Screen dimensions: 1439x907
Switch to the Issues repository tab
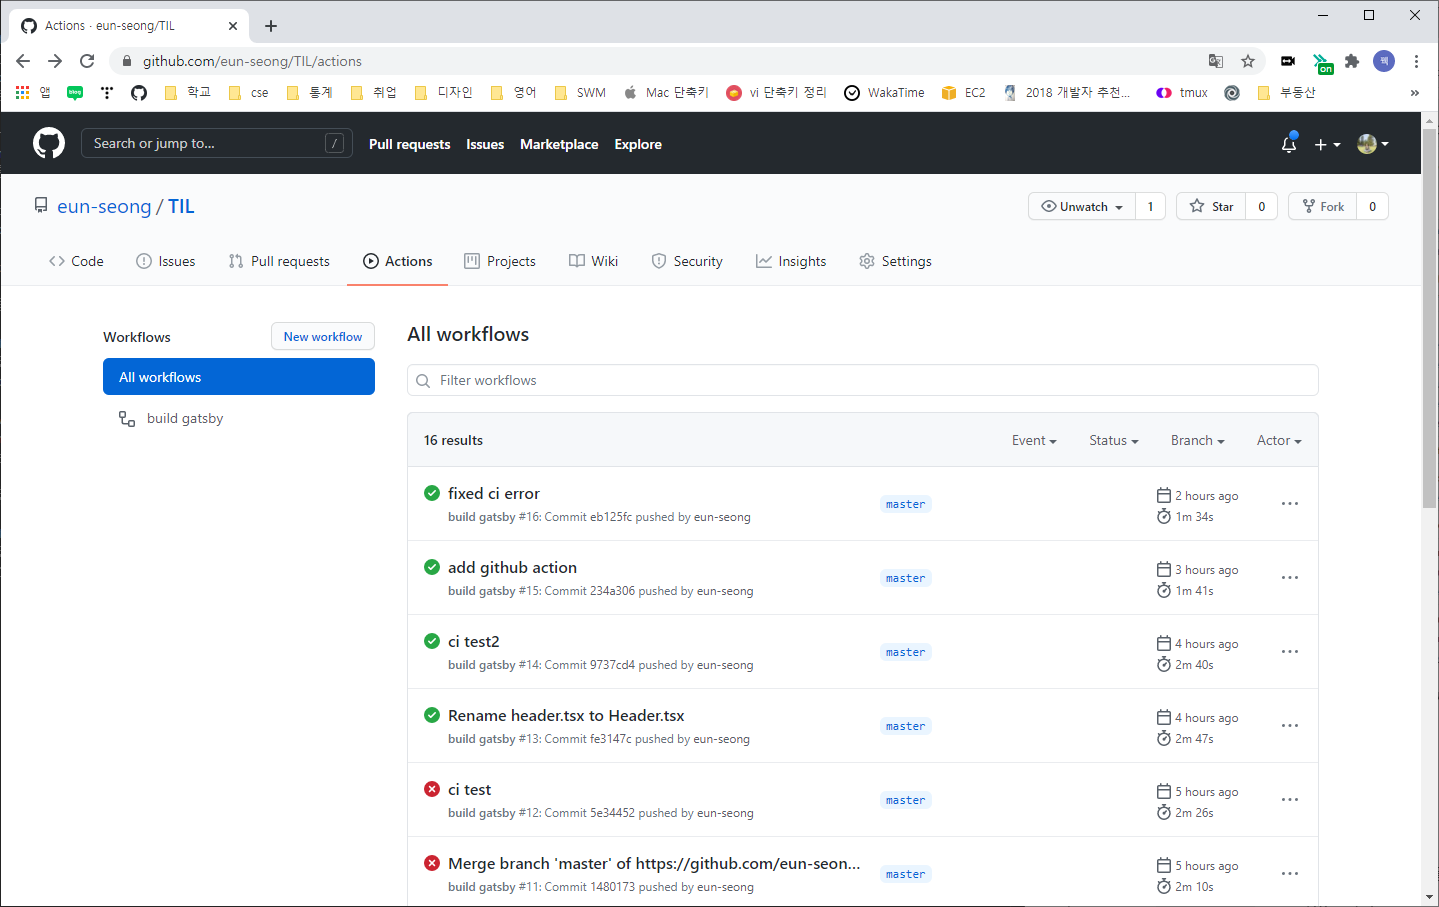pyautogui.click(x=166, y=261)
